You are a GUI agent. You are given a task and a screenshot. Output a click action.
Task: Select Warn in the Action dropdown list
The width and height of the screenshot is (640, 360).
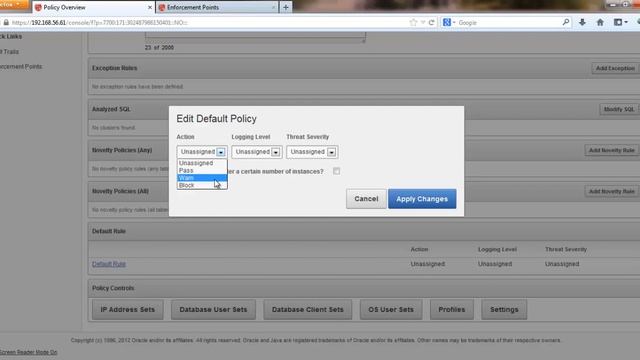pyautogui.click(x=202, y=178)
